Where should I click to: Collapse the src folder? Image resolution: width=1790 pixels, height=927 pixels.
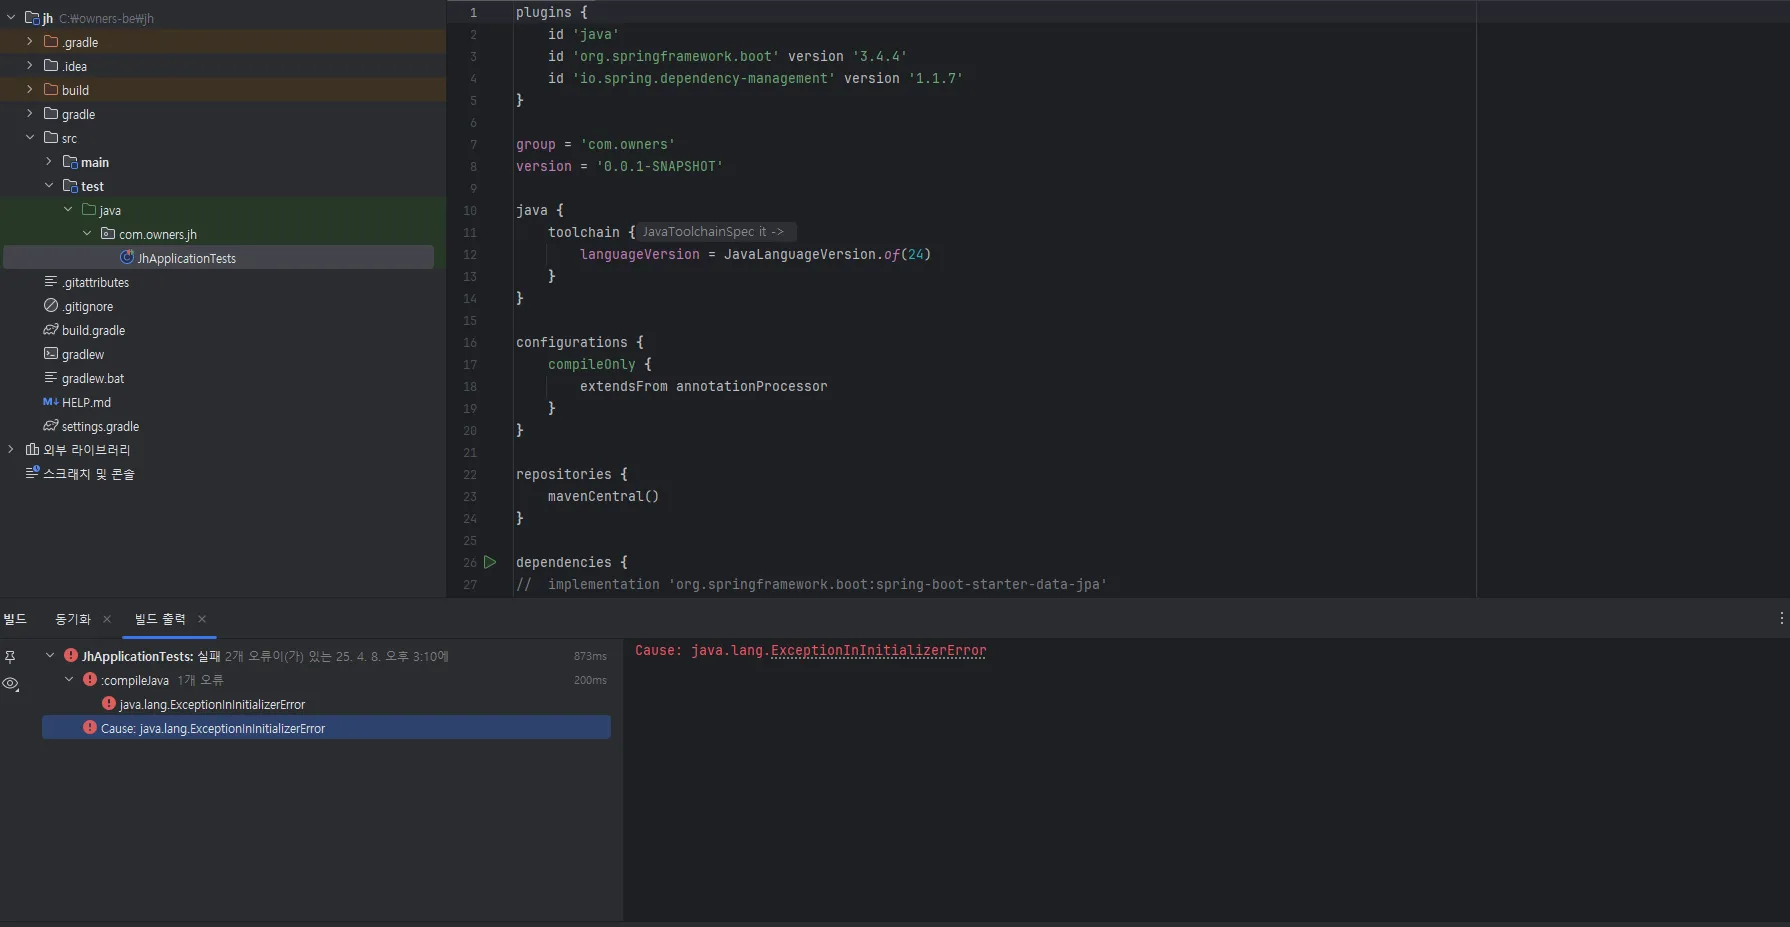point(30,138)
